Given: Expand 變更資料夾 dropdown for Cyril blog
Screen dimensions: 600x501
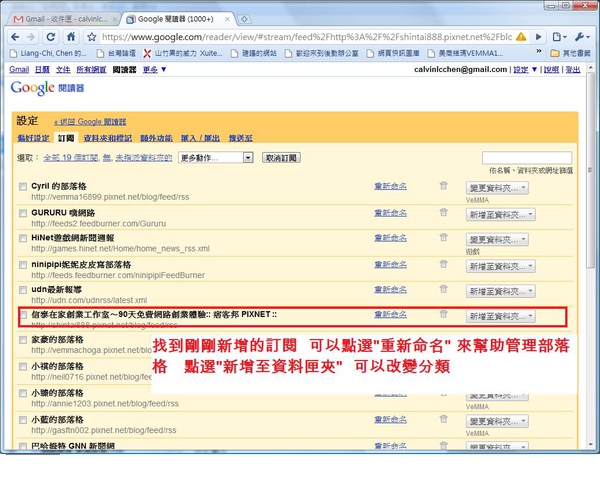Looking at the screenshot, I should 497,187.
